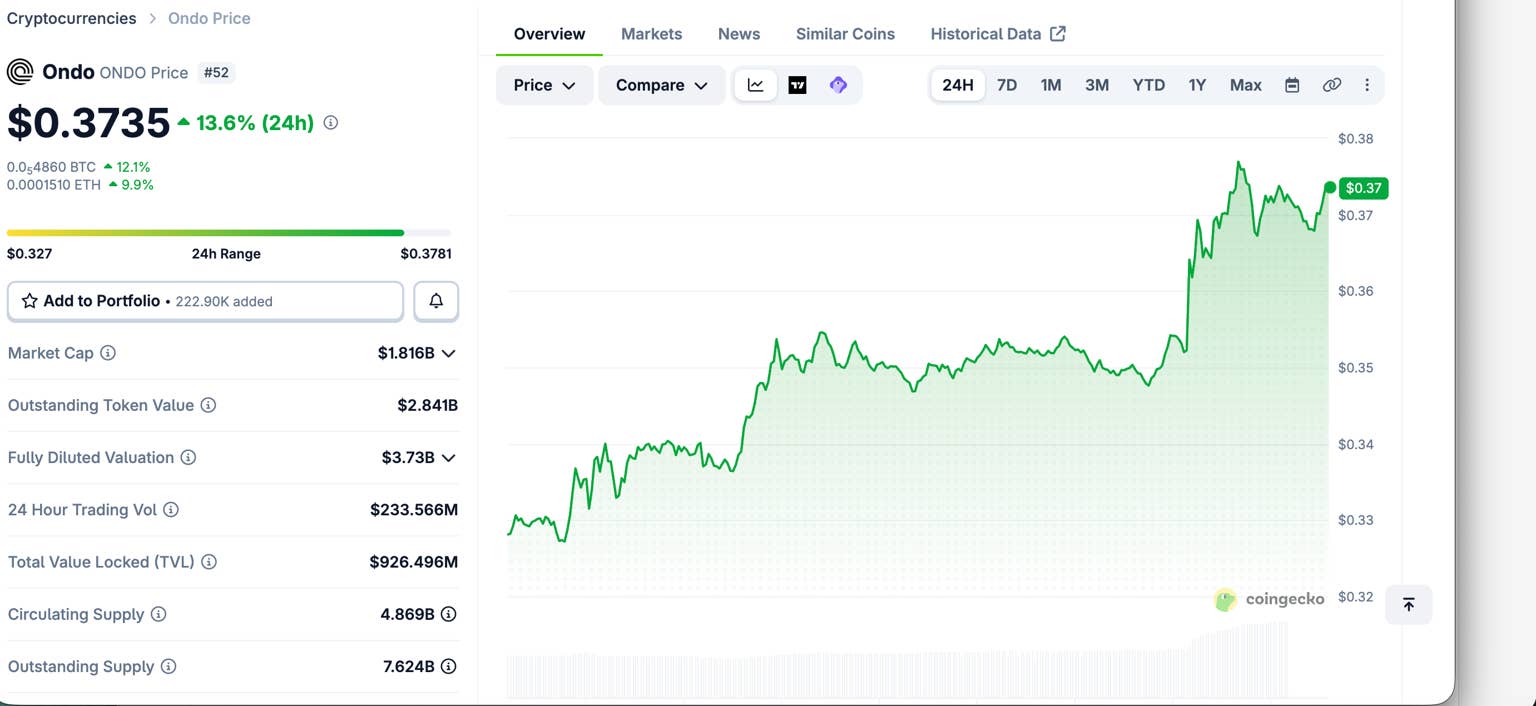This screenshot has width=1536, height=706.
Task: Open the Compare dropdown
Action: click(662, 85)
